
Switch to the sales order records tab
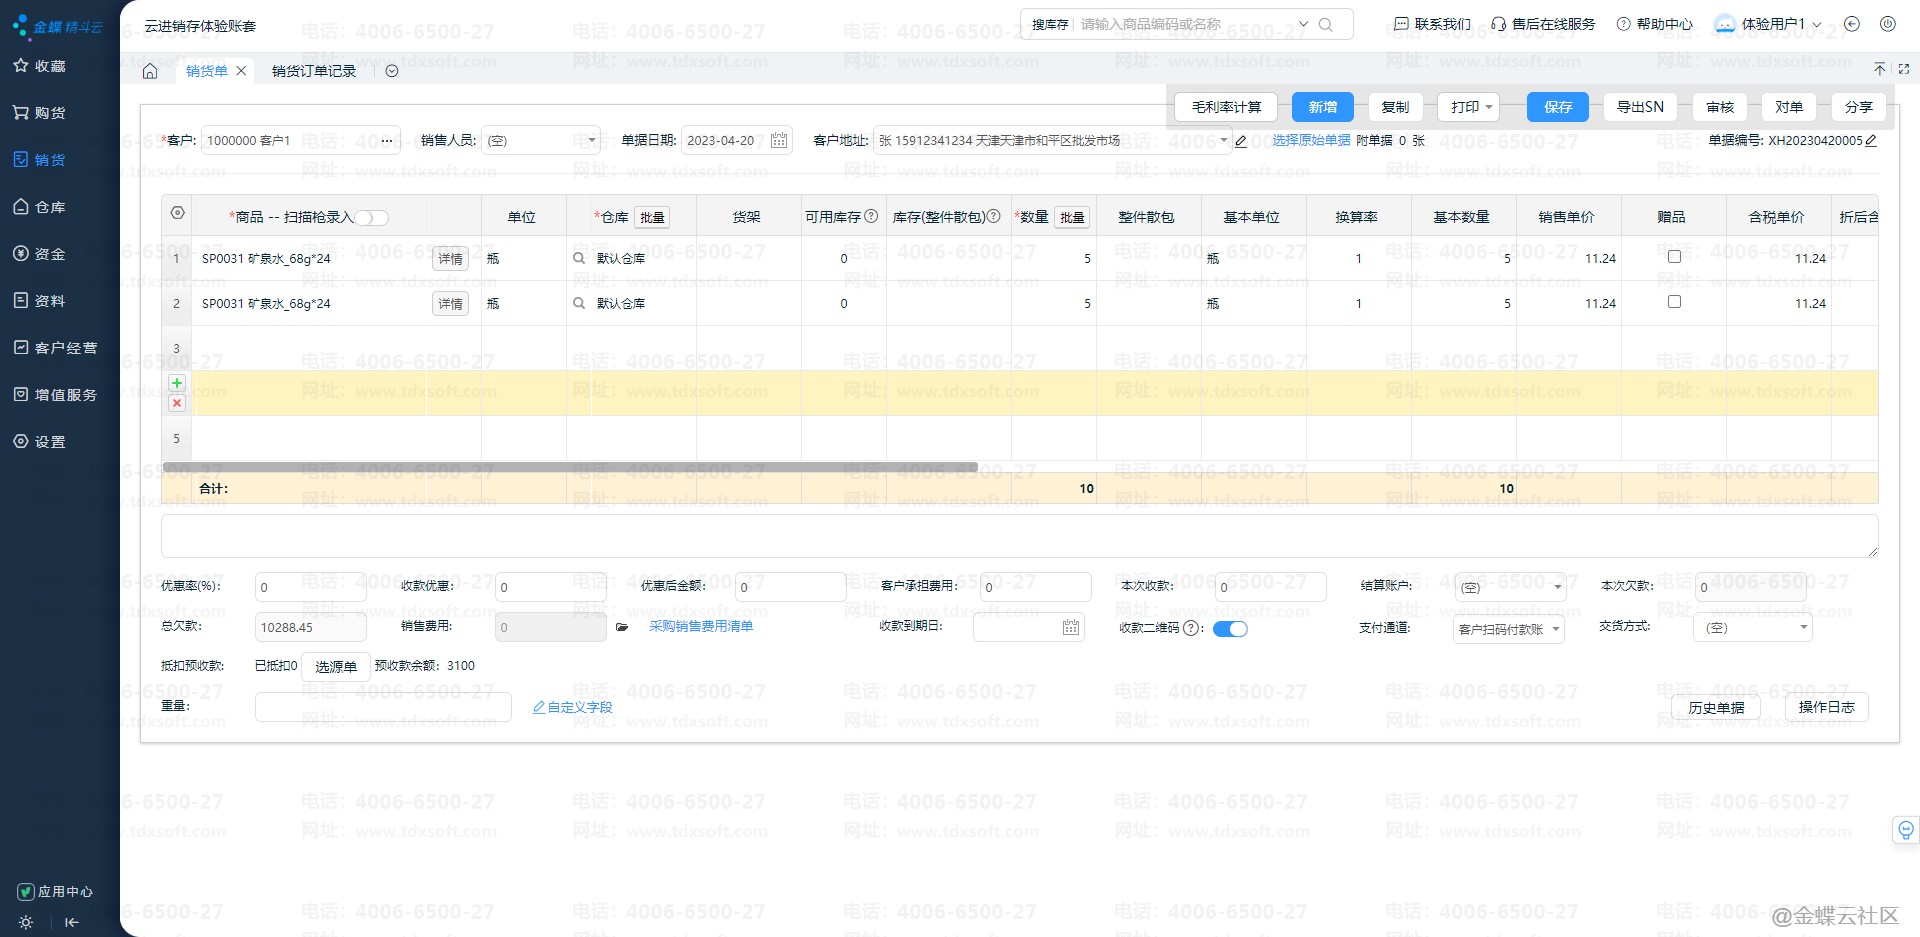(x=314, y=71)
